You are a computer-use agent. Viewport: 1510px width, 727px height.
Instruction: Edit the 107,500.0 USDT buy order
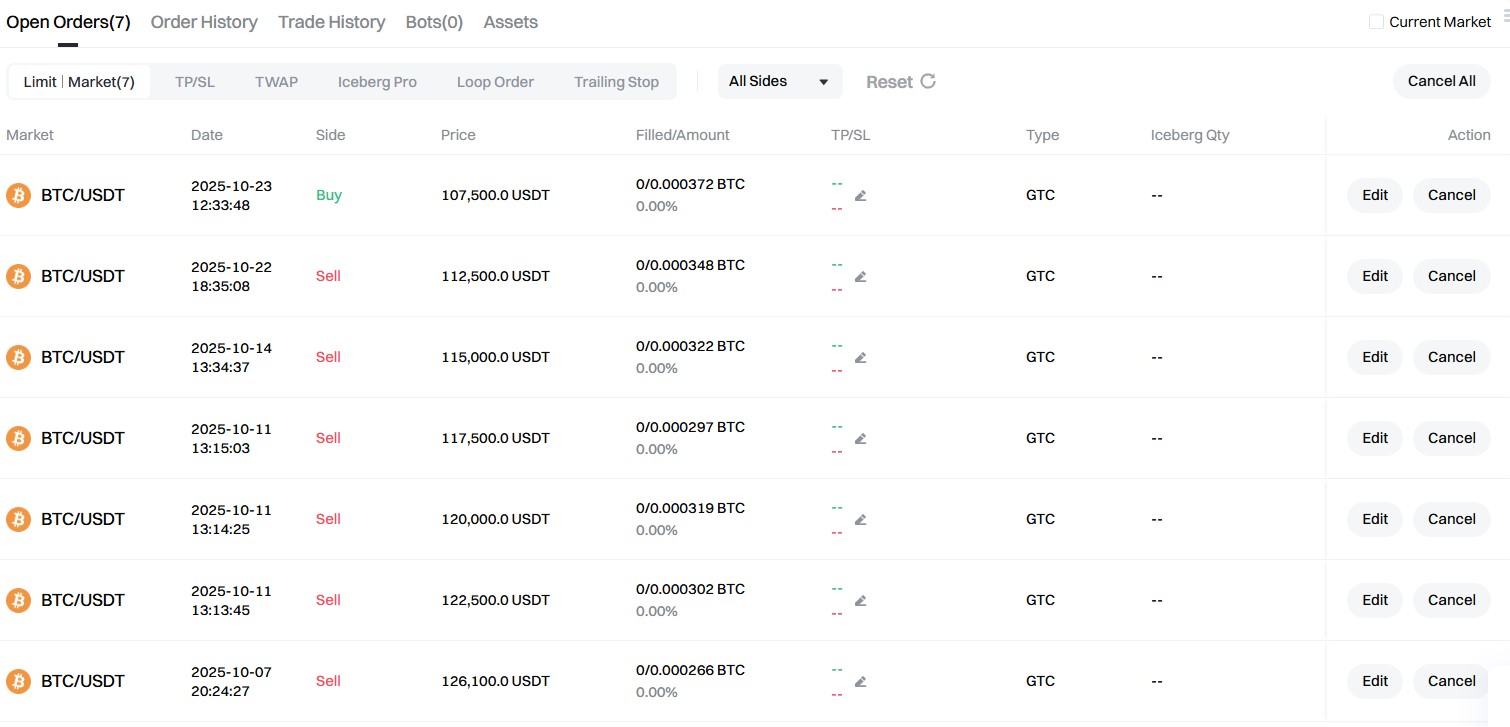(x=1374, y=195)
